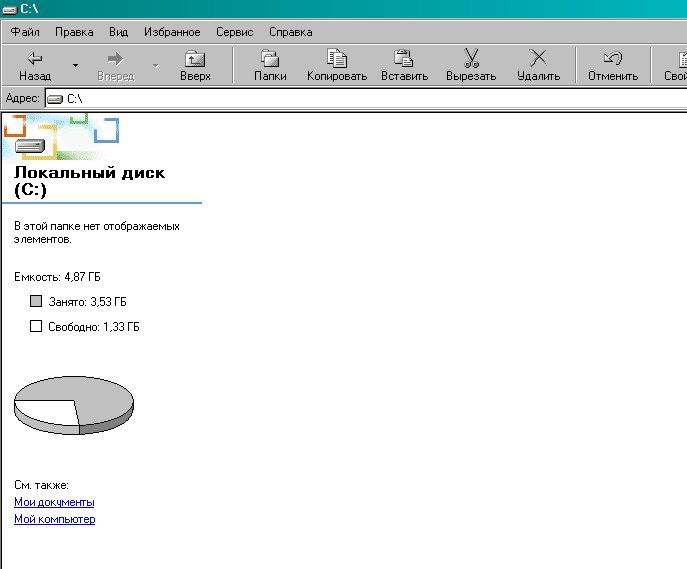Click the См. также: label
This screenshot has height=569, width=687.
point(41,485)
